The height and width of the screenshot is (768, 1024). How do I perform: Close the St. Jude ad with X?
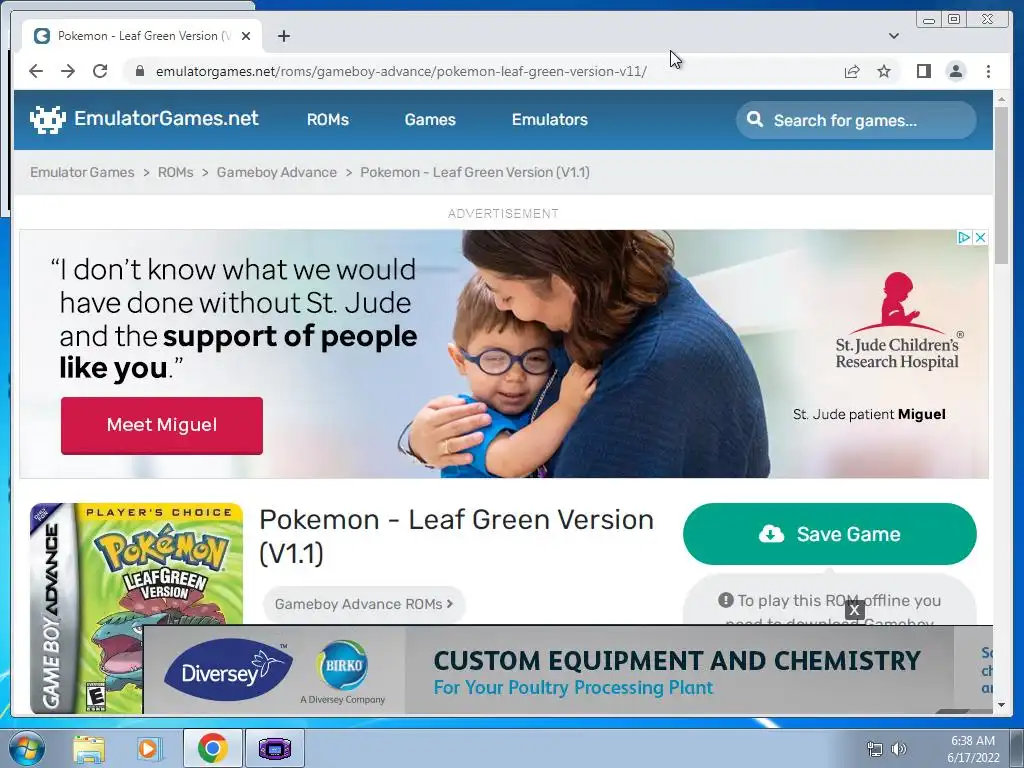[980, 238]
